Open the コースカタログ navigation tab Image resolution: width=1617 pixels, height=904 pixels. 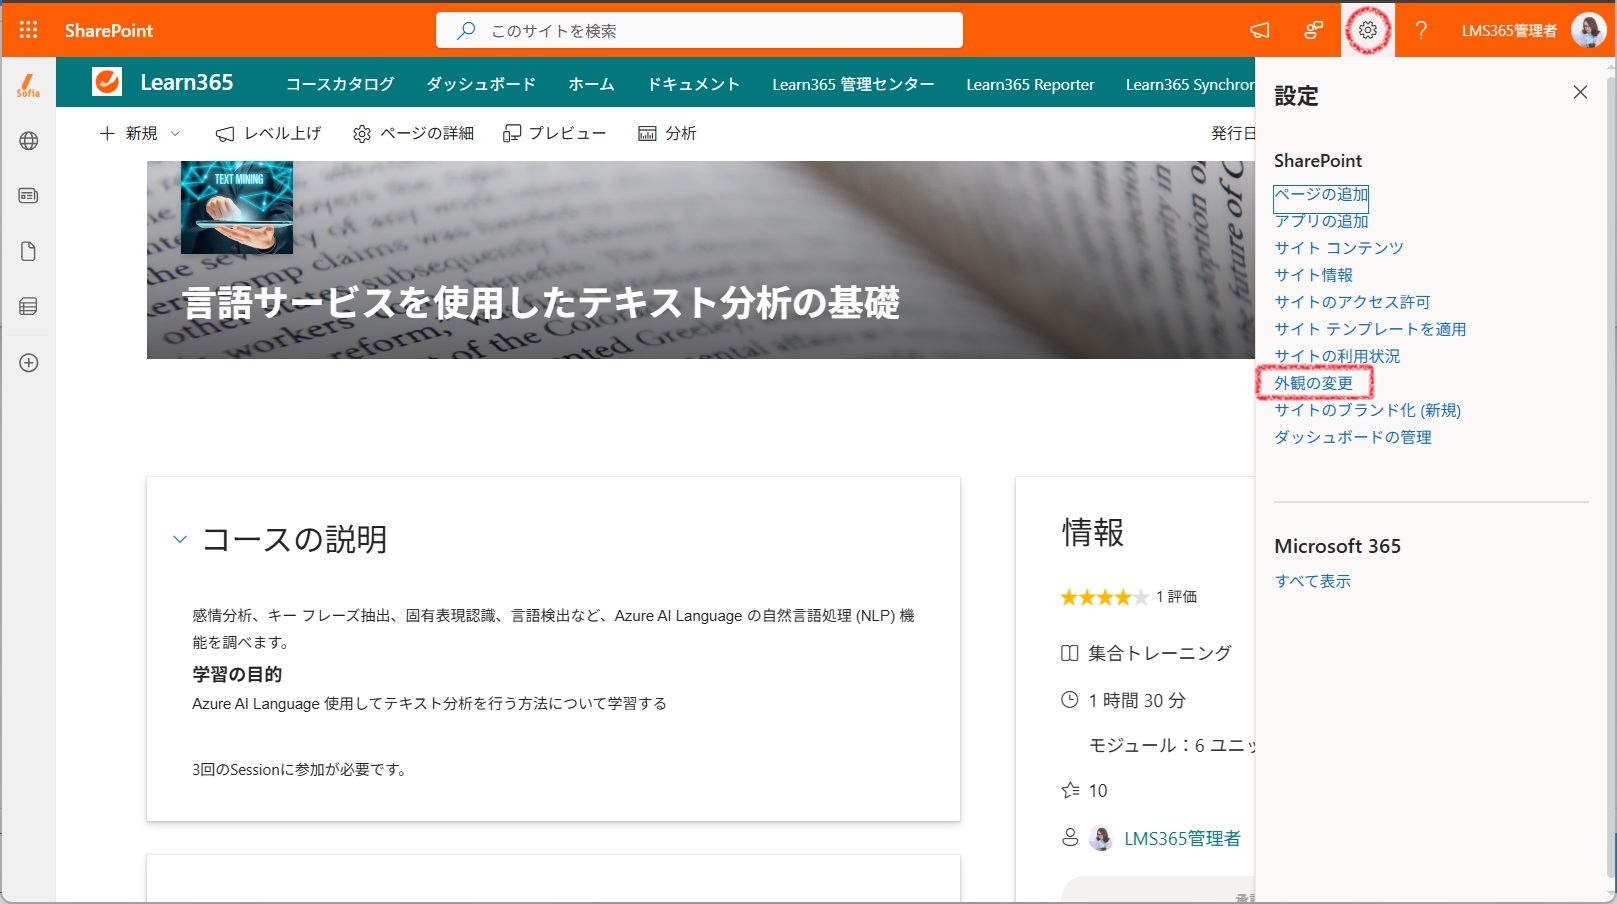340,84
